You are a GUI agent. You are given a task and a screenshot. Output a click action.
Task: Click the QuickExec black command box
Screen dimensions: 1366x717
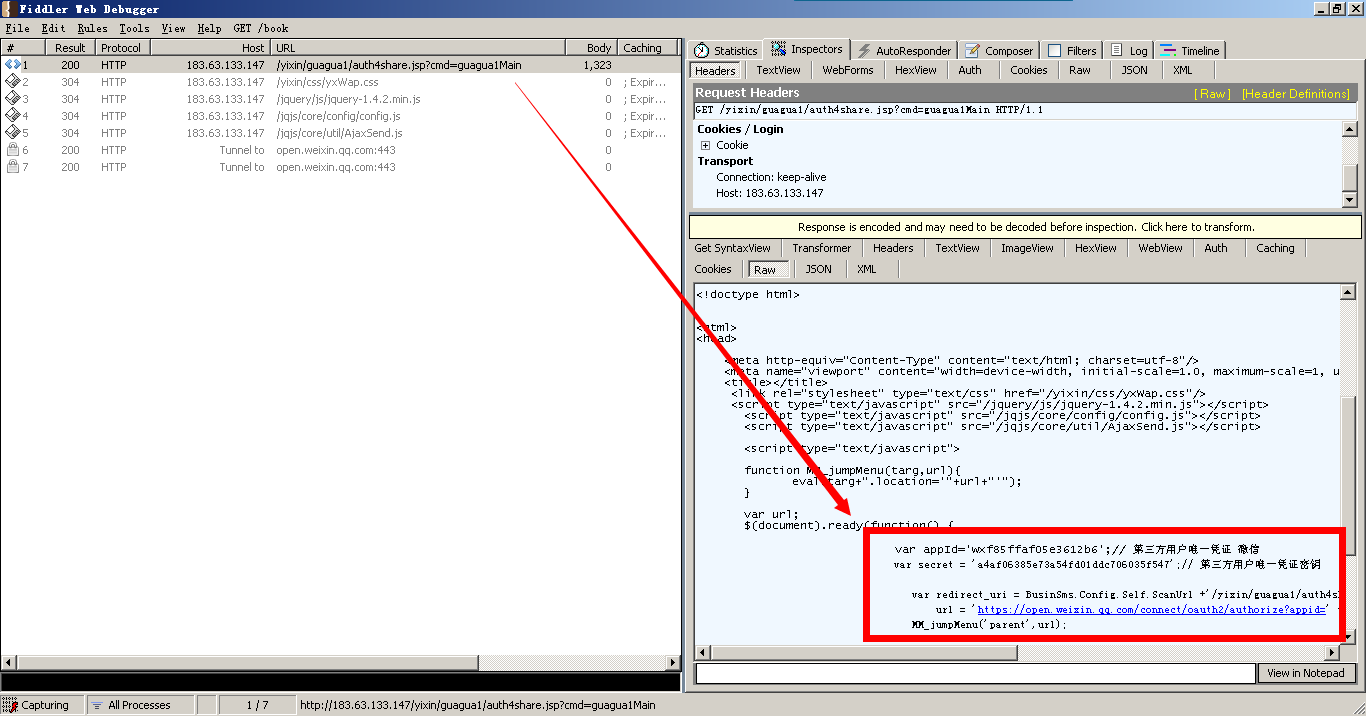(340, 683)
